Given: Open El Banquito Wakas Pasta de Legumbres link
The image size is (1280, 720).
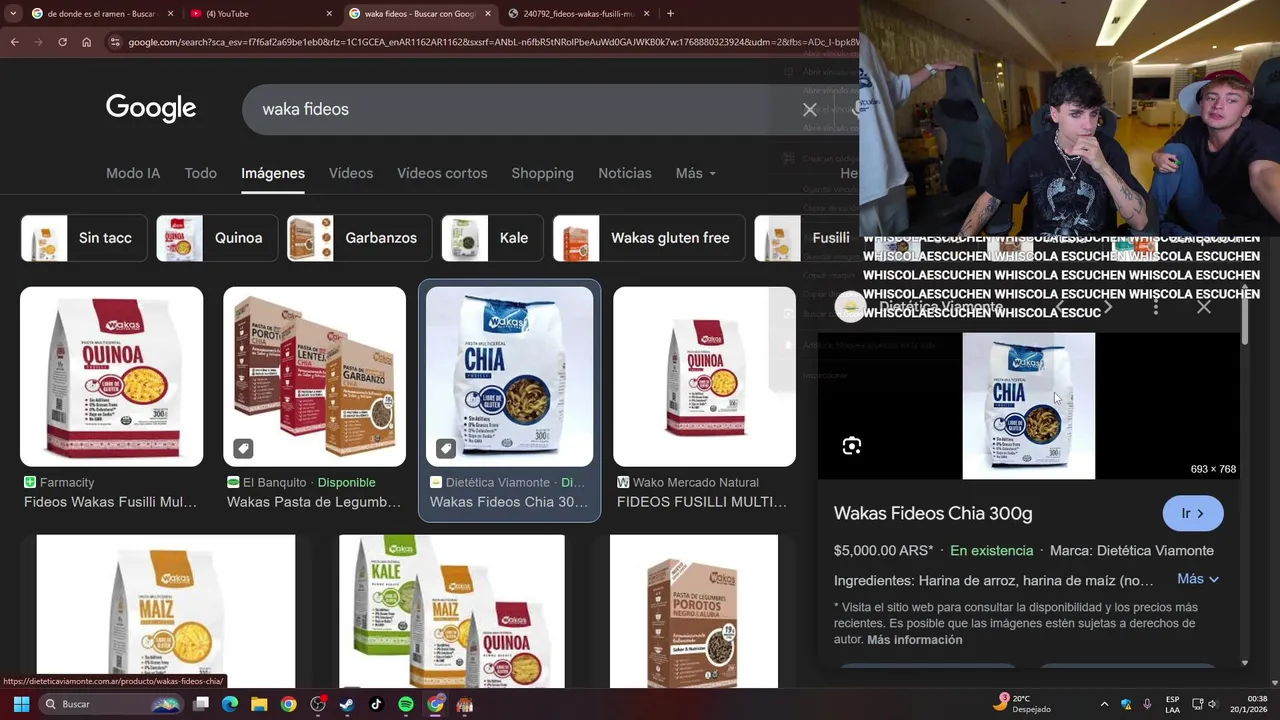Looking at the screenshot, I should (314, 502).
